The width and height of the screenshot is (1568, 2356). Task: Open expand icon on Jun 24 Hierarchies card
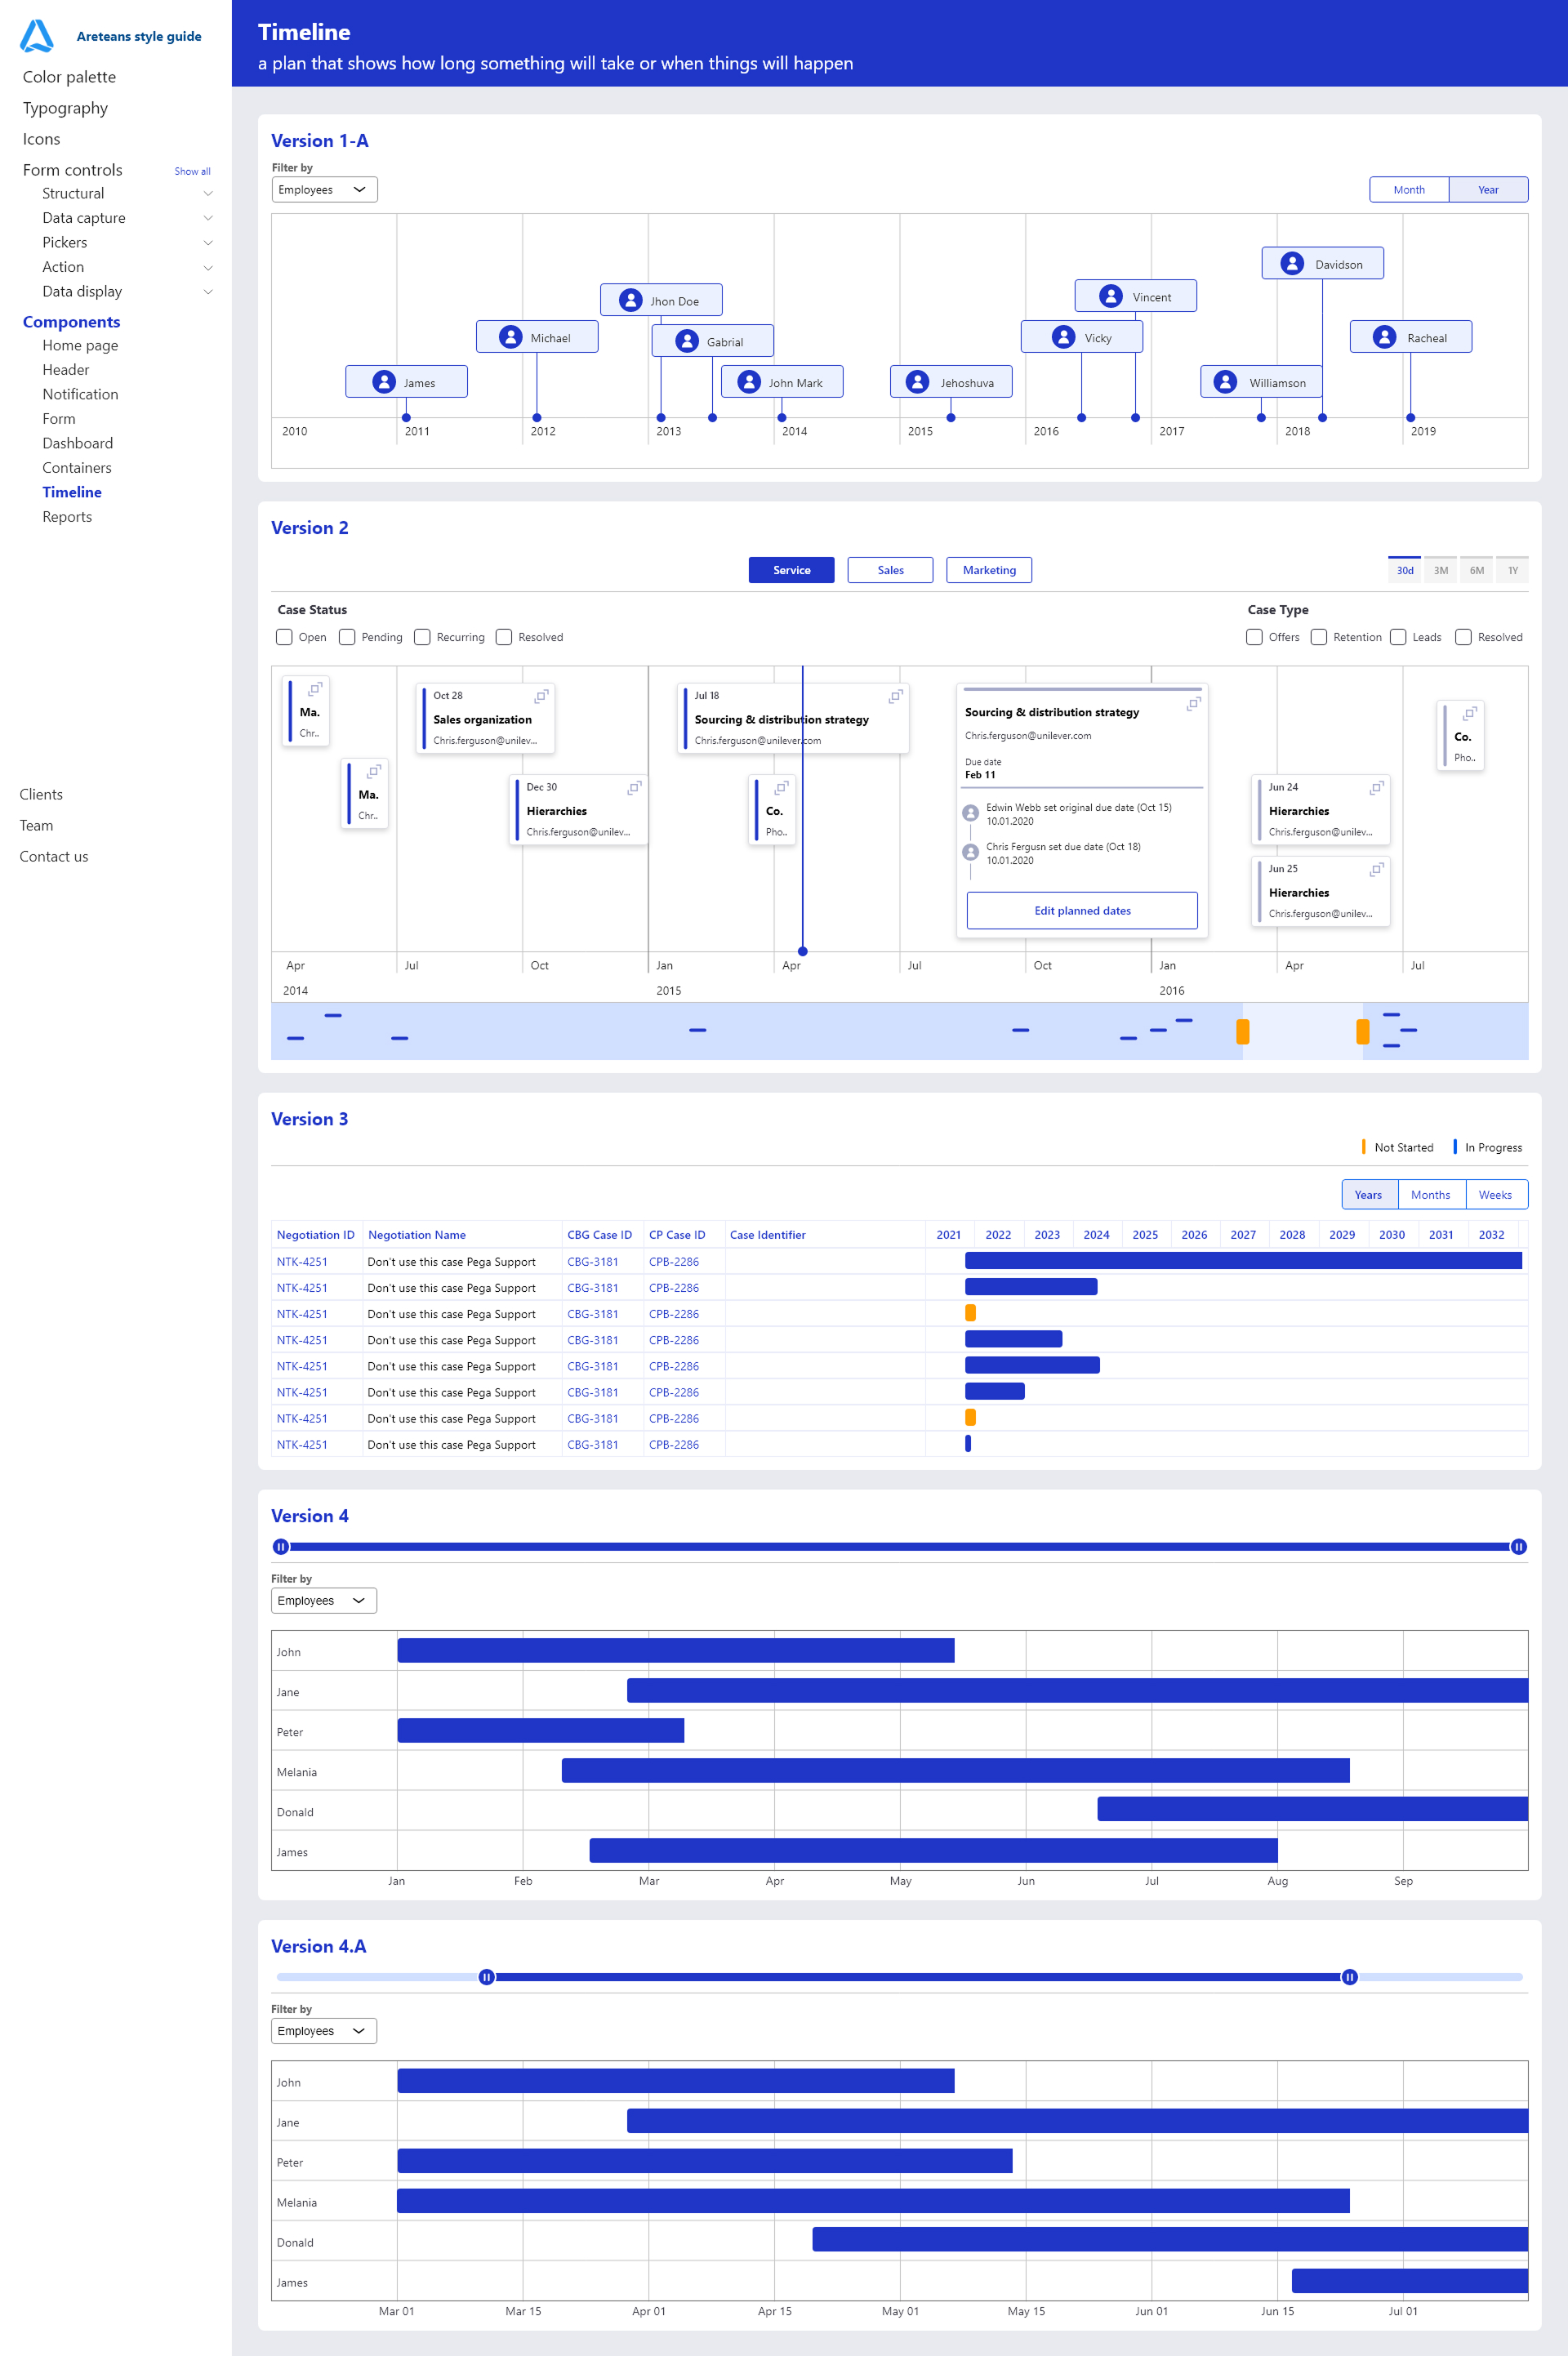click(x=1376, y=788)
